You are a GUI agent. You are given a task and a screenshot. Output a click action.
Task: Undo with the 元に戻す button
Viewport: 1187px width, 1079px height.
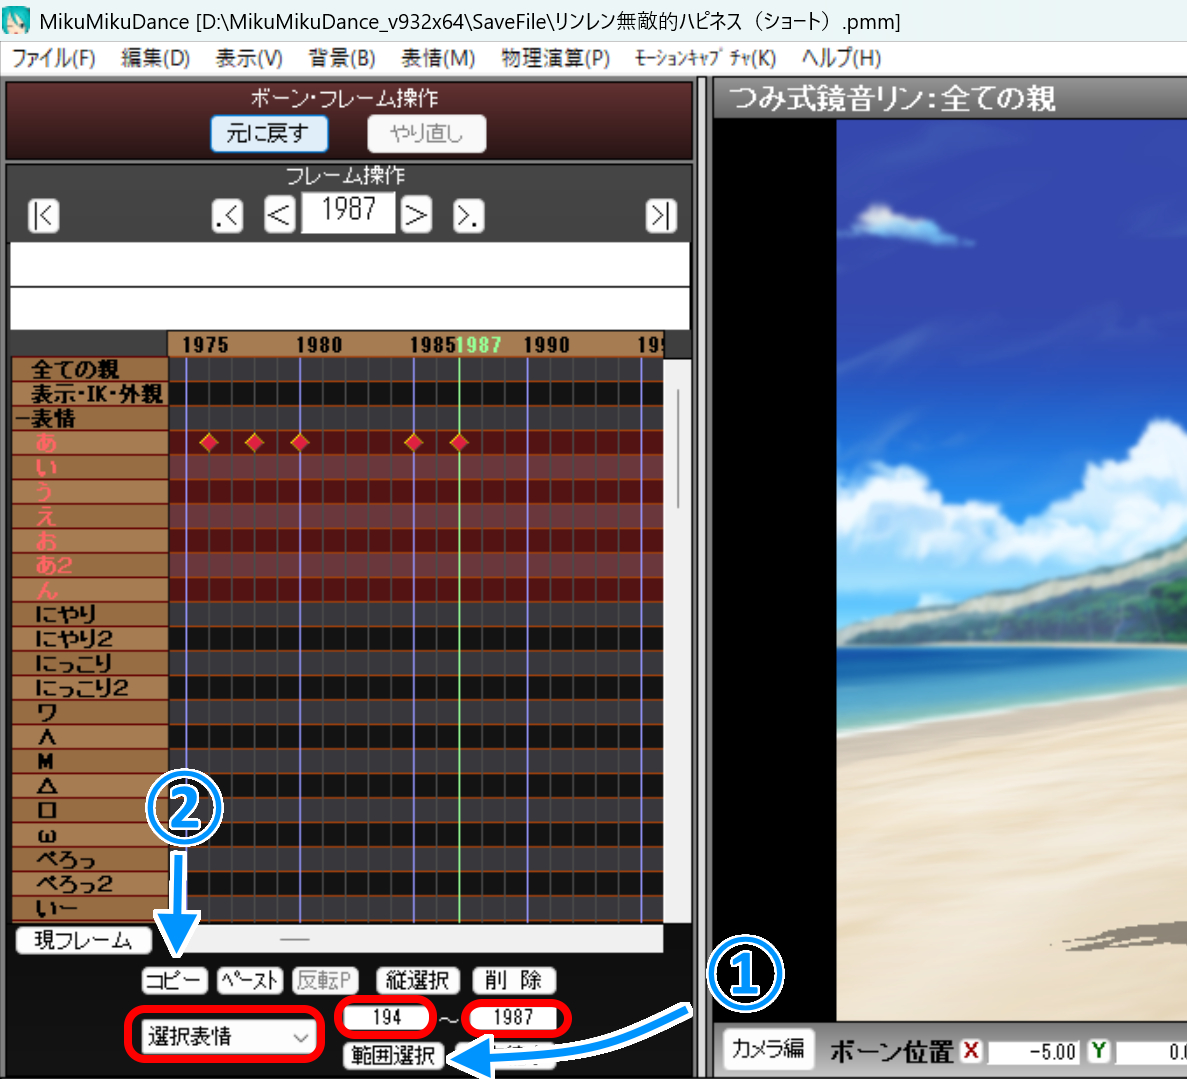[269, 134]
